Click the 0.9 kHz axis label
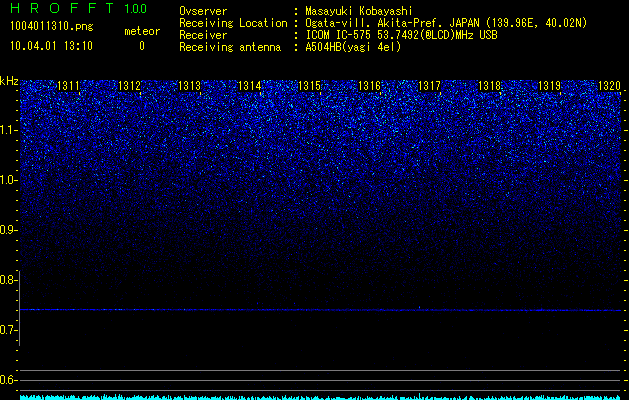Screen dimensions: 629x400 tap(8, 230)
